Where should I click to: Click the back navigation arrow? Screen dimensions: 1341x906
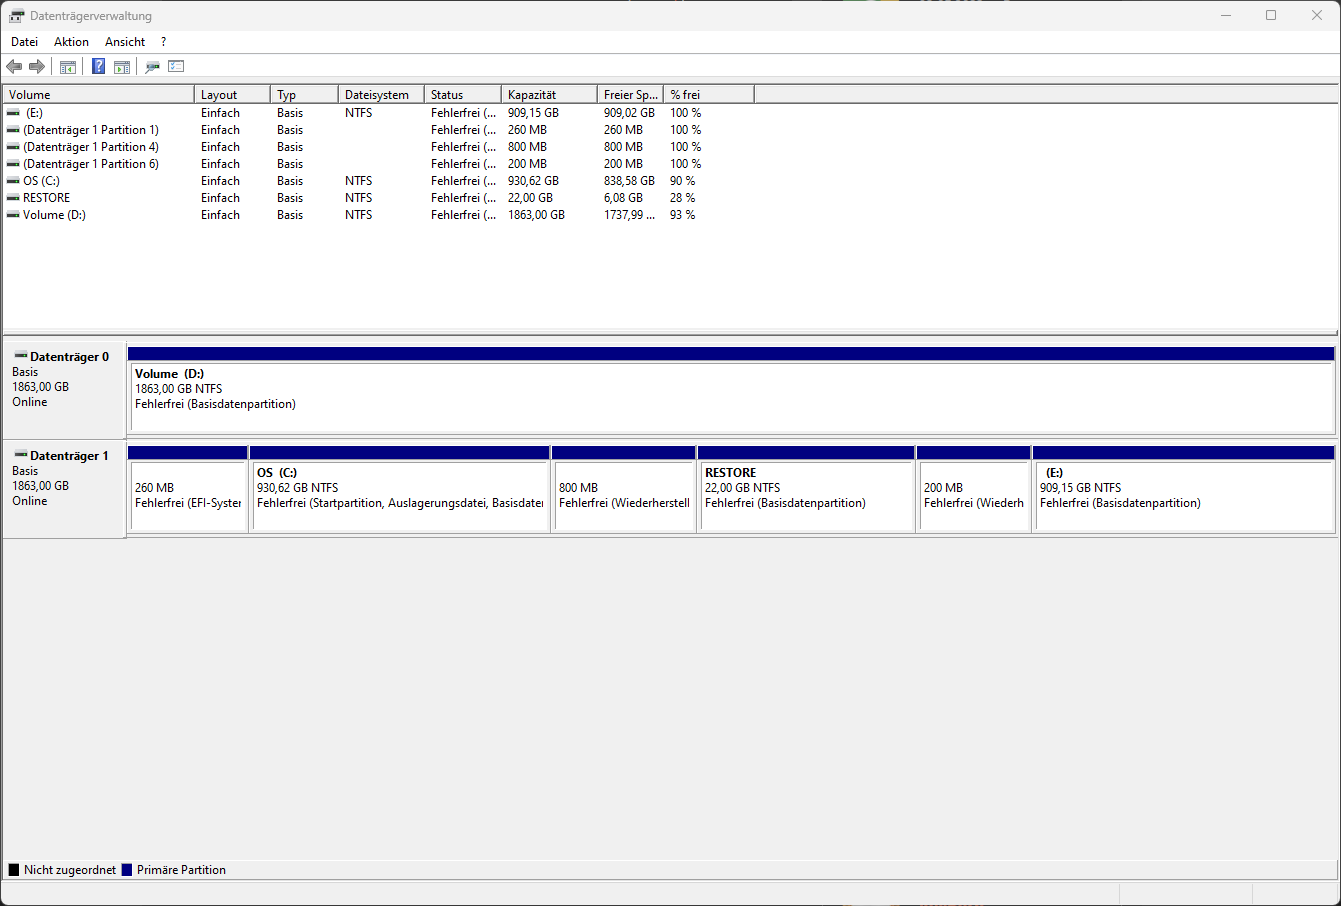point(14,66)
